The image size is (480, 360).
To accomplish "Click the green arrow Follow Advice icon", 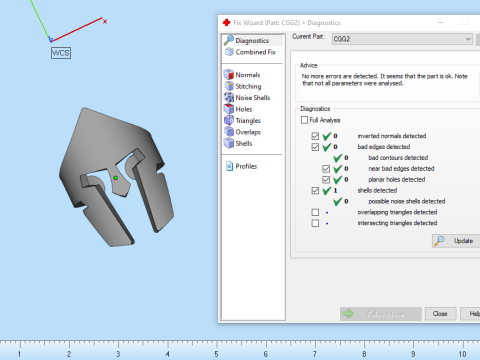I will (x=348, y=314).
